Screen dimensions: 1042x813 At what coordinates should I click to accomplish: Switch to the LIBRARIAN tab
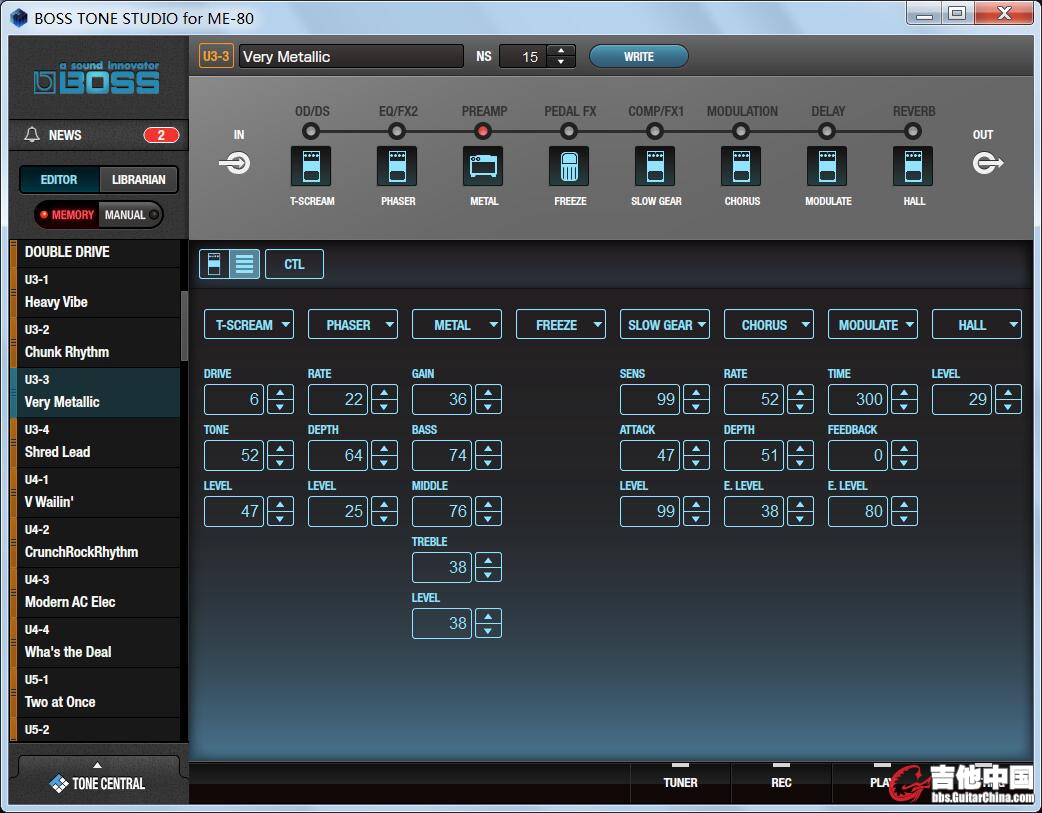point(139,180)
